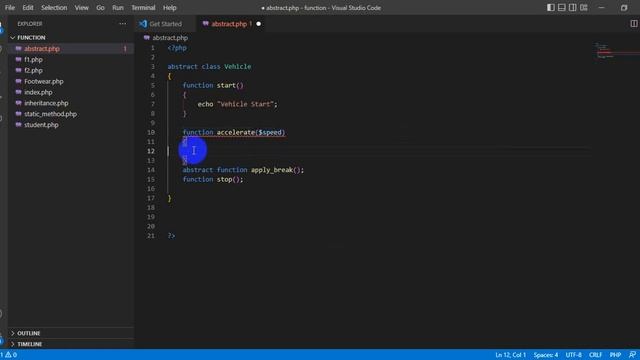Minimize the VS Code window
The height and width of the screenshot is (360, 640).
(602, 7)
